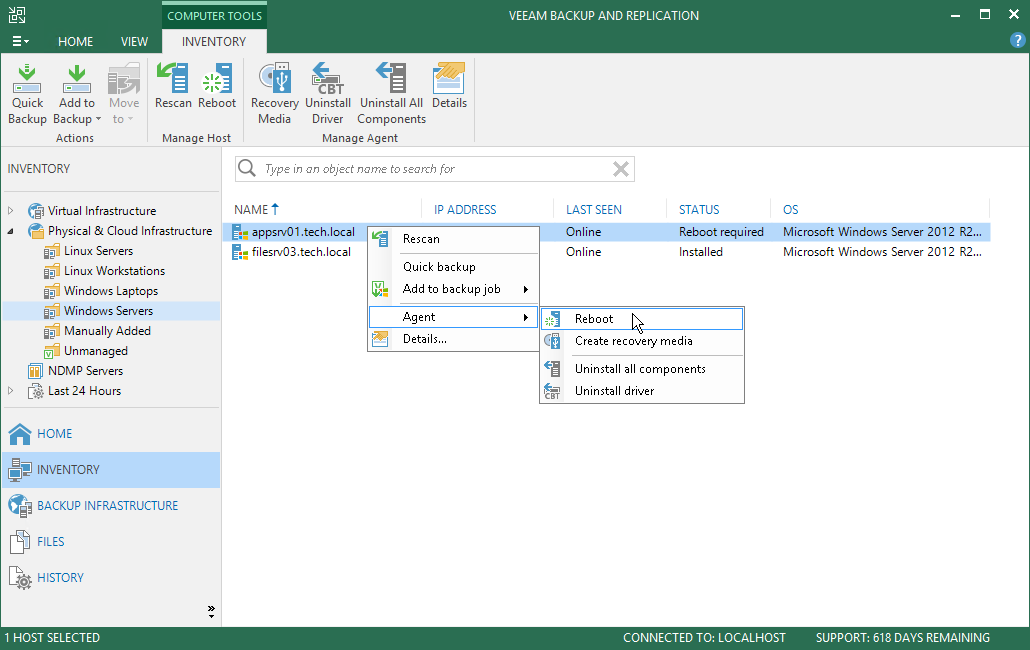
Task: Switch to the HOME ribbon tab
Action: pyautogui.click(x=76, y=41)
